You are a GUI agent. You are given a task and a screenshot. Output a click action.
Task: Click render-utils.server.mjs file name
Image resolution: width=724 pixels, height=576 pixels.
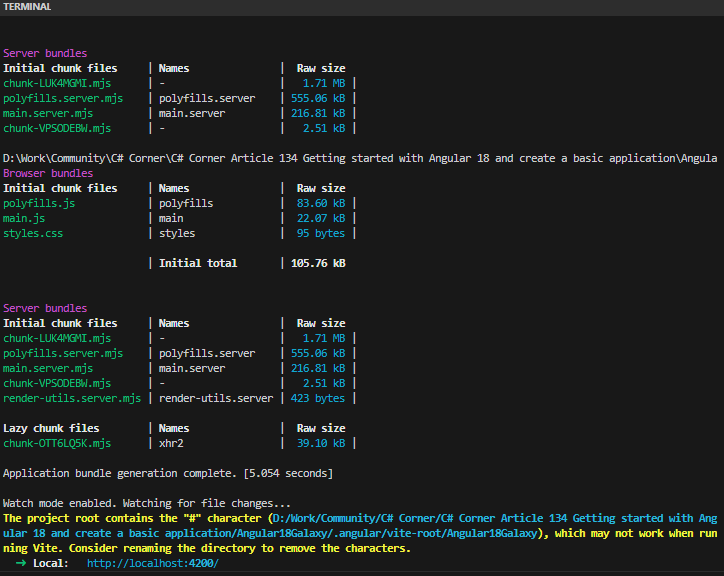coord(72,398)
